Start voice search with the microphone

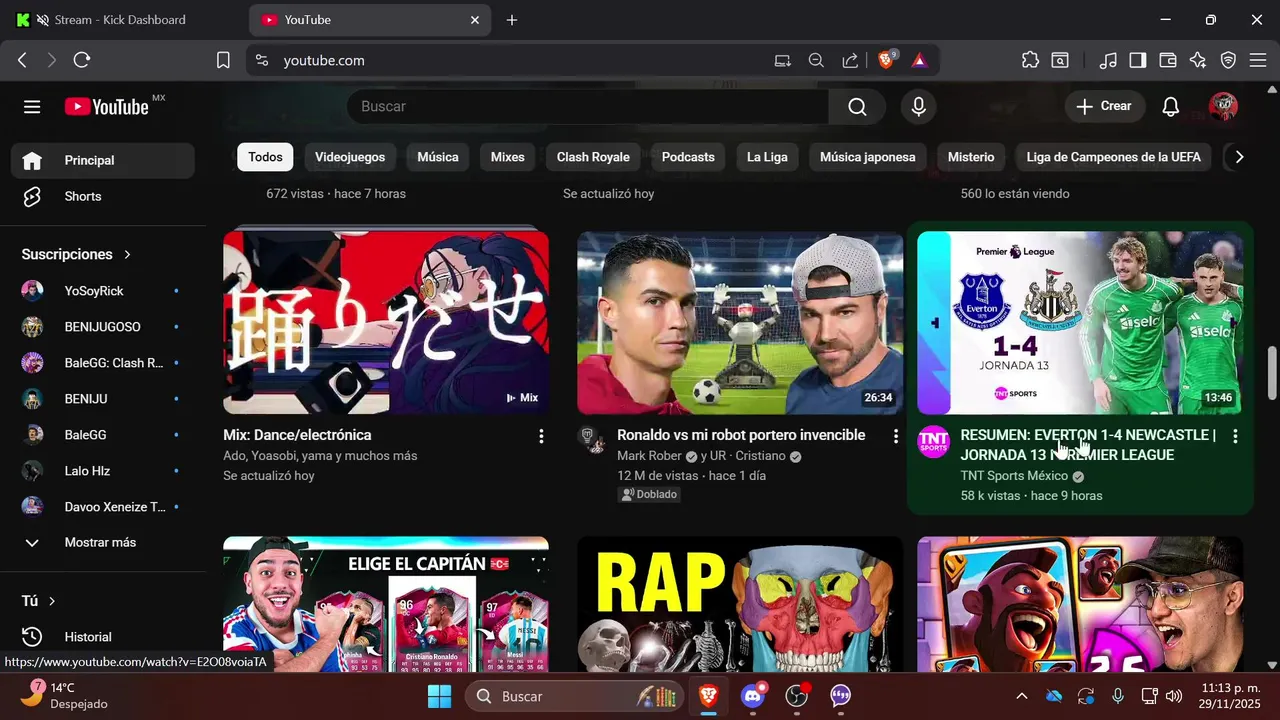tap(919, 107)
